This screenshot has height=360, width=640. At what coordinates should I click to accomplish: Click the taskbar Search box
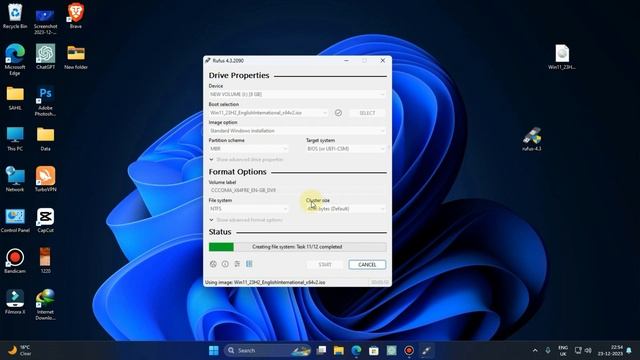(268, 350)
